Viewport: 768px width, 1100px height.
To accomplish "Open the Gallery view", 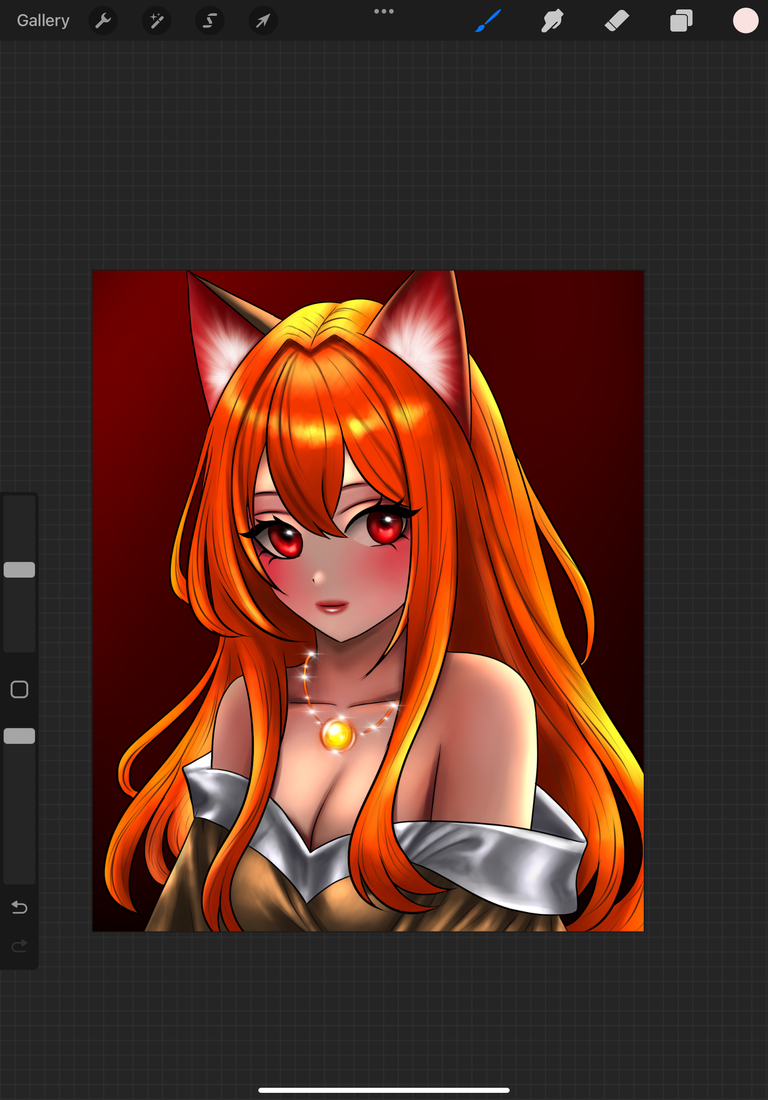I will pyautogui.click(x=43, y=20).
